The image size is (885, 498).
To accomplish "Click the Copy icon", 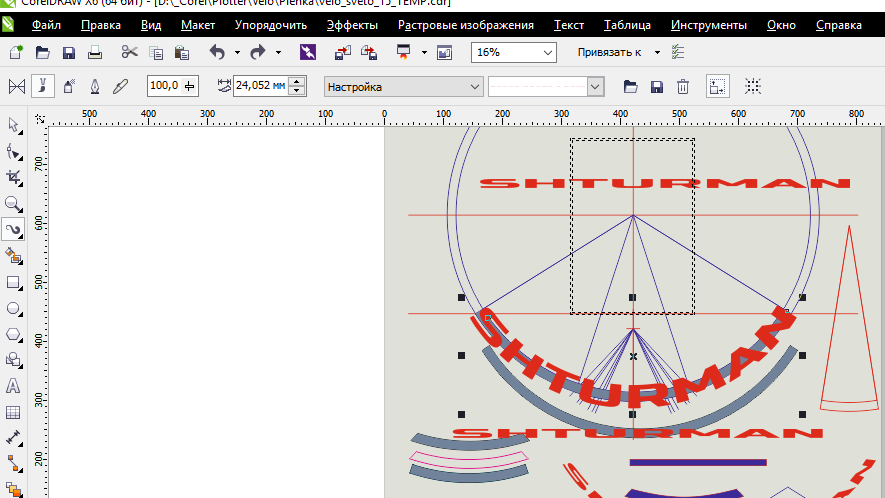I will pyautogui.click(x=156, y=53).
